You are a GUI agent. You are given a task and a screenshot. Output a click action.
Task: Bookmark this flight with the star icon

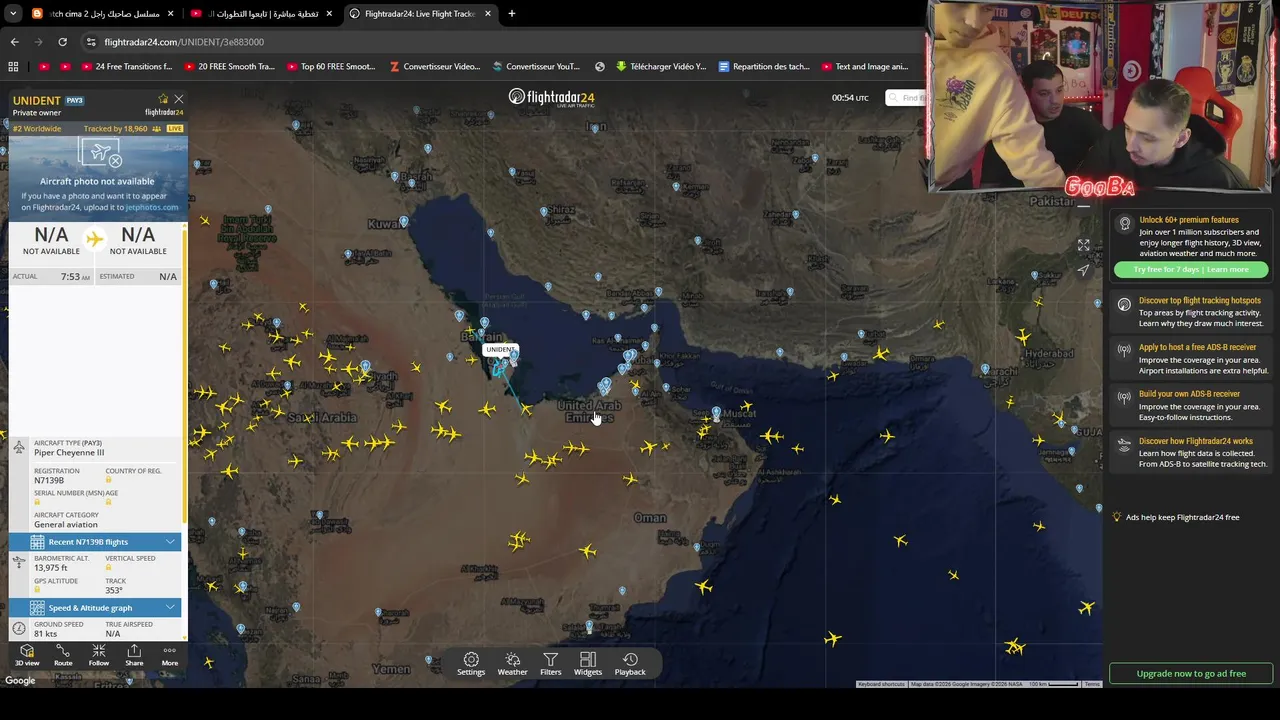click(x=163, y=99)
